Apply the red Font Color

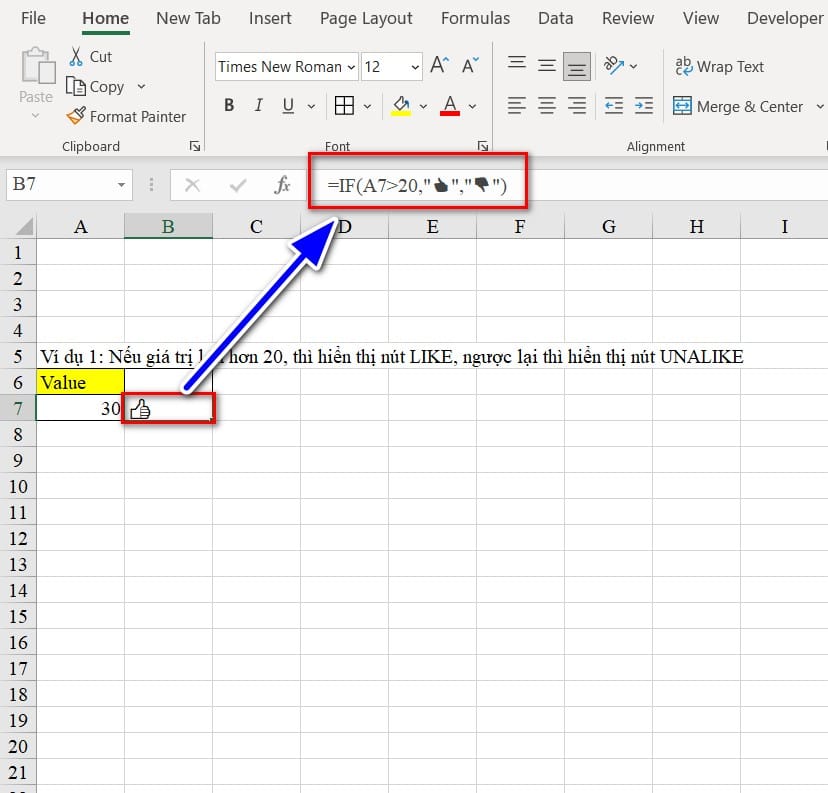pyautogui.click(x=450, y=106)
